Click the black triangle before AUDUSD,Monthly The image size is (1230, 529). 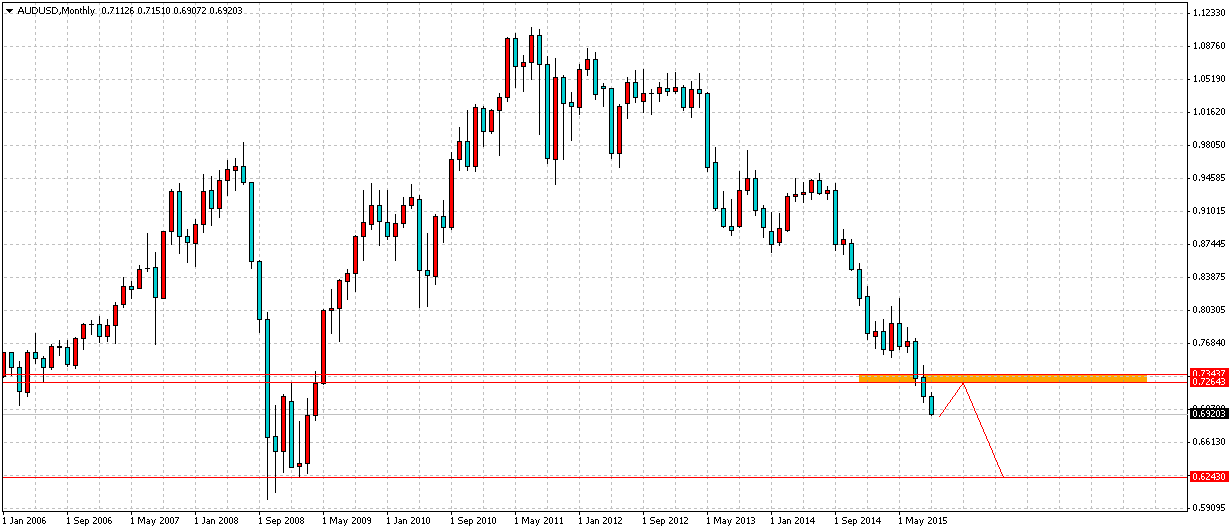pos(7,10)
